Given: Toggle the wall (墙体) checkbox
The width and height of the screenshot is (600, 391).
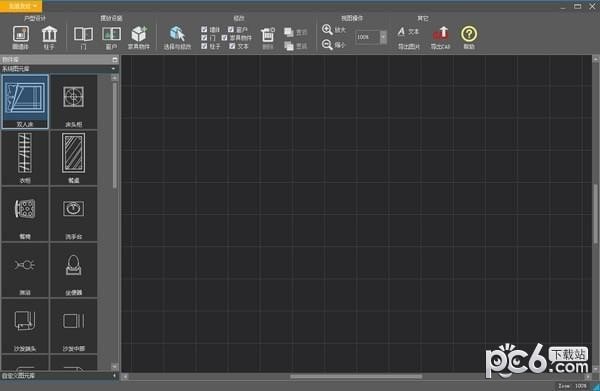Looking at the screenshot, I should click(204, 29).
